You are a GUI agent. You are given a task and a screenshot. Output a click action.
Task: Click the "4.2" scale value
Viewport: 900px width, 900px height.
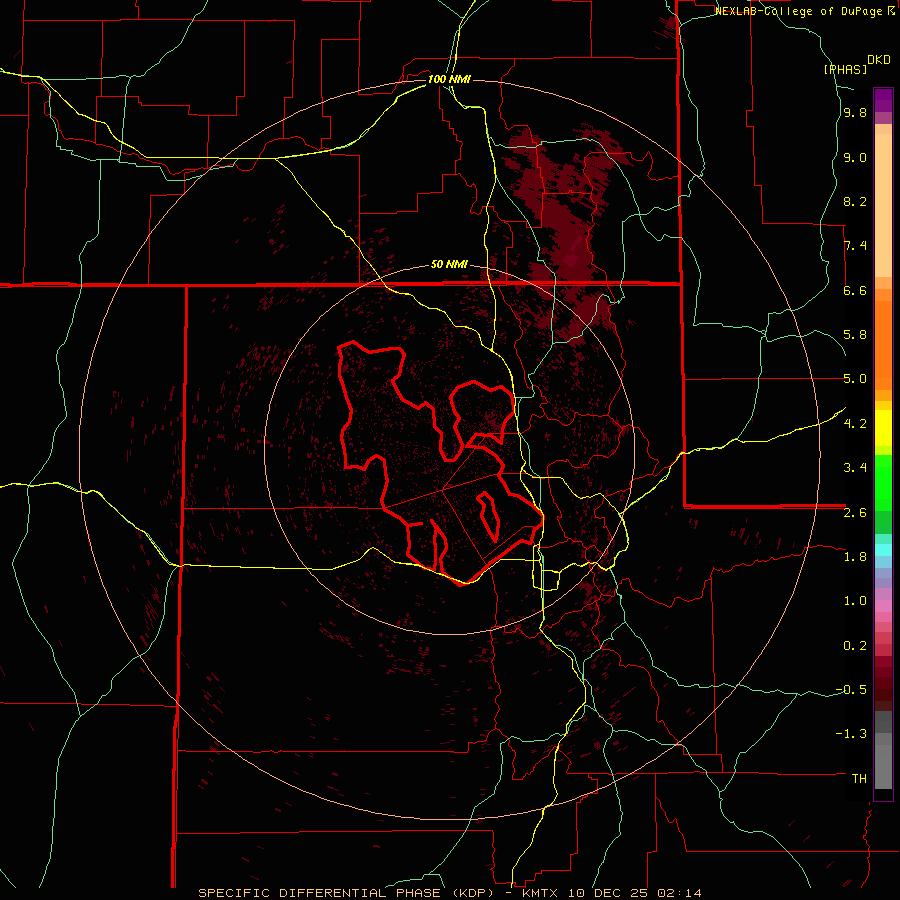coord(855,424)
